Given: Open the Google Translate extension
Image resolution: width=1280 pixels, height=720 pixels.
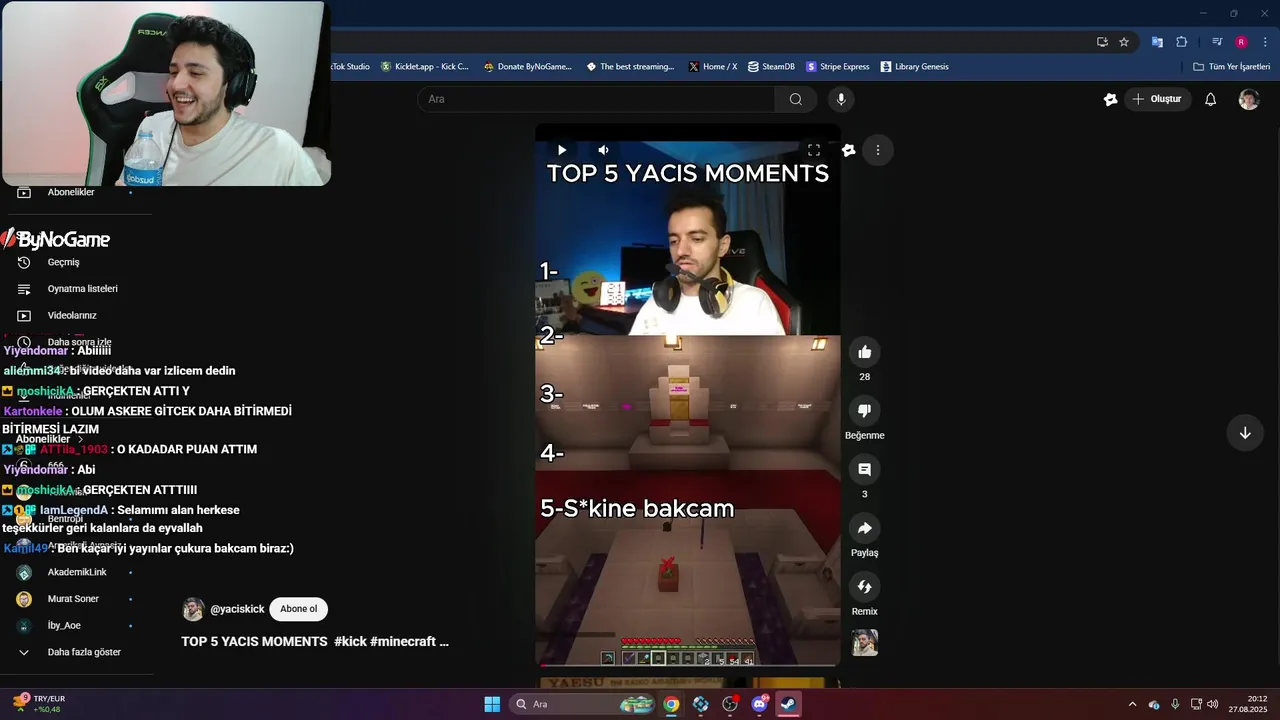Looking at the screenshot, I should coord(1157,42).
